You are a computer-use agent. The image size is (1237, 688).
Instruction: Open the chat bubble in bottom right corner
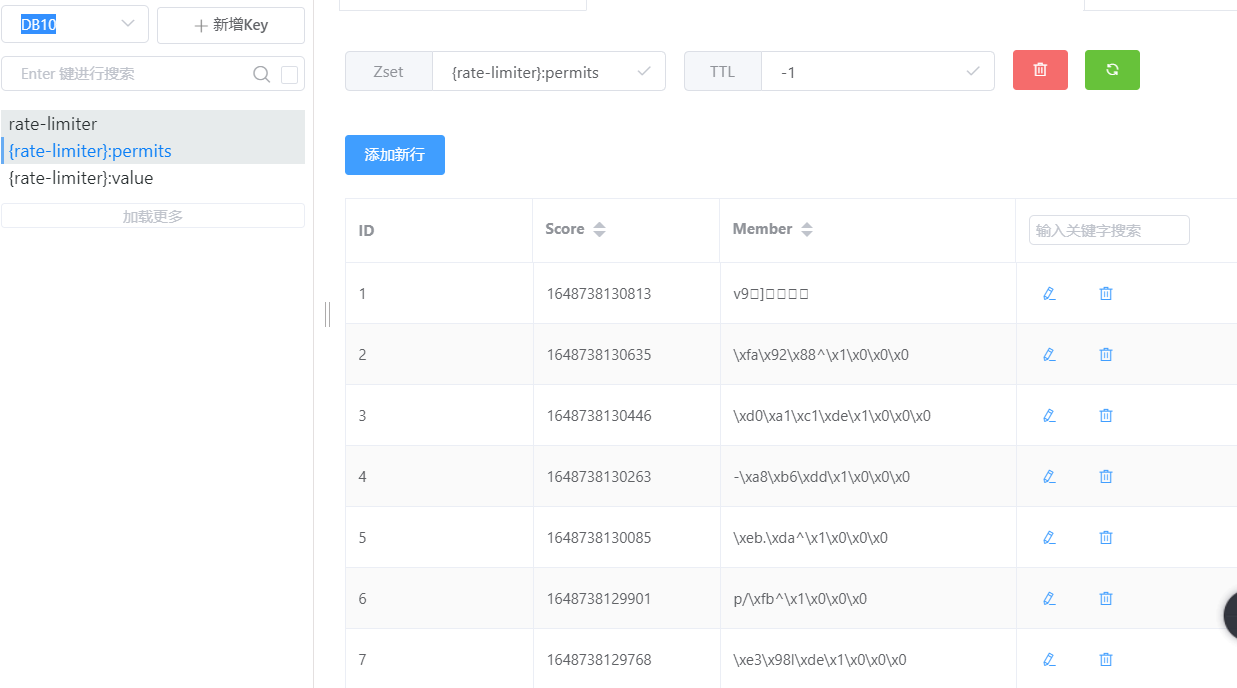1230,614
